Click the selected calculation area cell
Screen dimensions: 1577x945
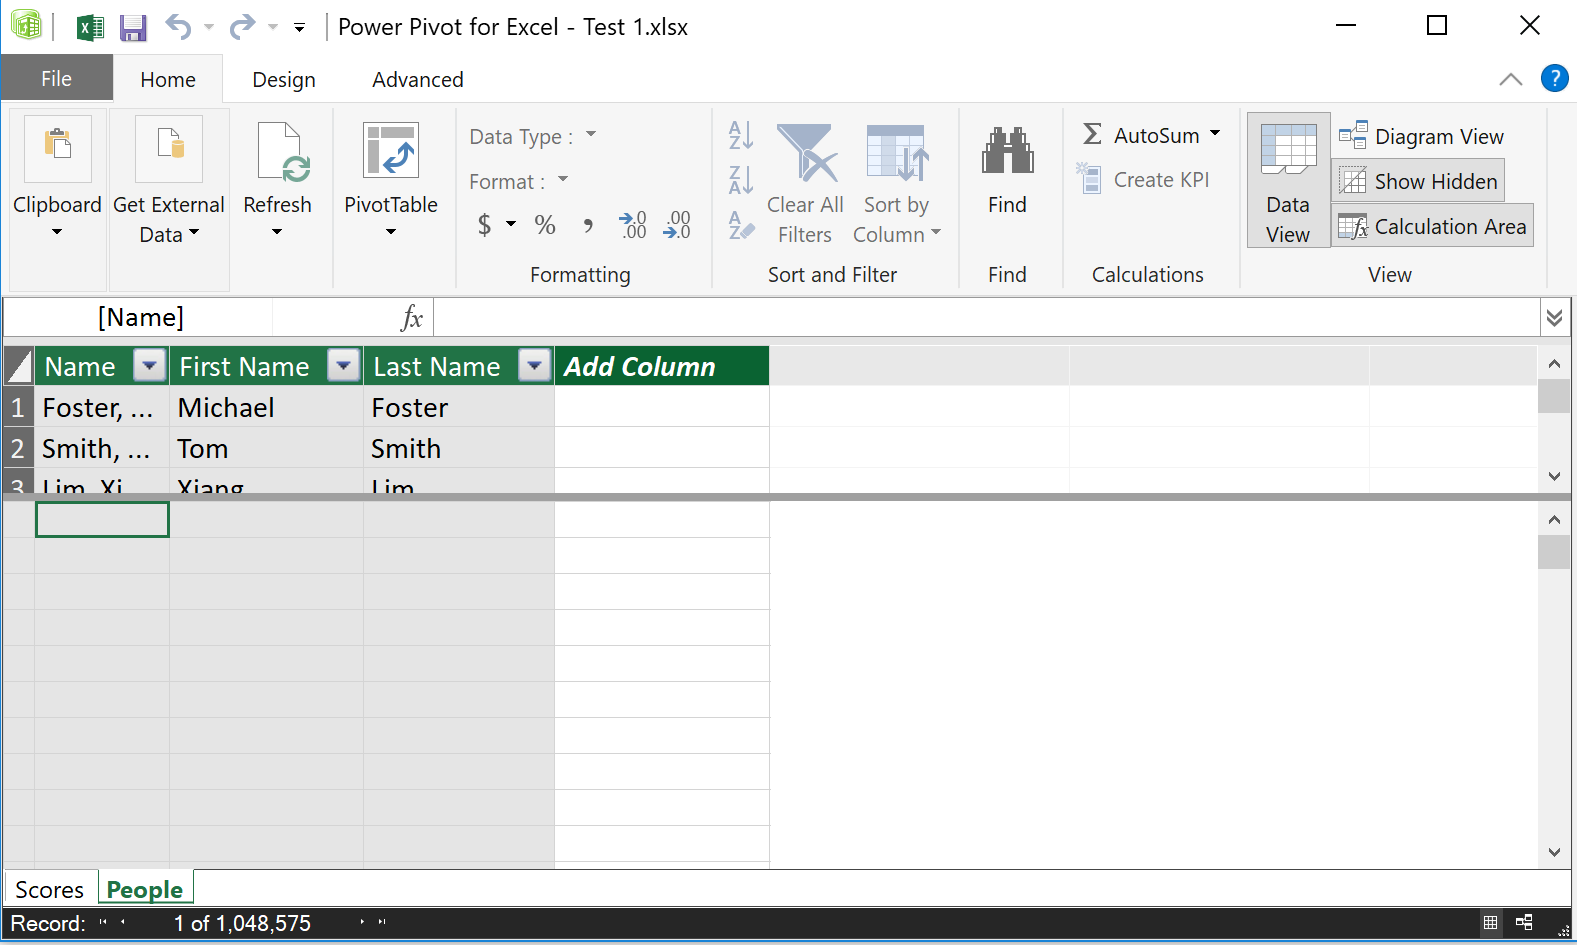click(102, 519)
